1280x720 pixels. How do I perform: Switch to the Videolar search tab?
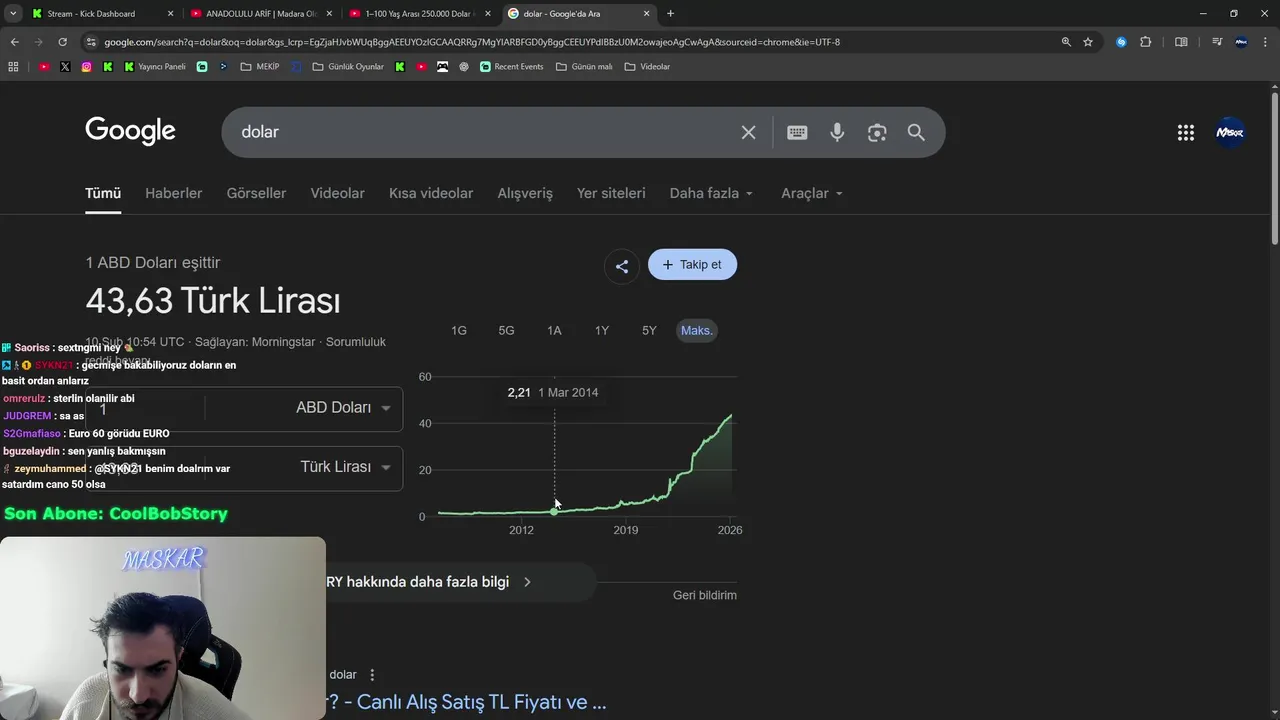coord(337,193)
